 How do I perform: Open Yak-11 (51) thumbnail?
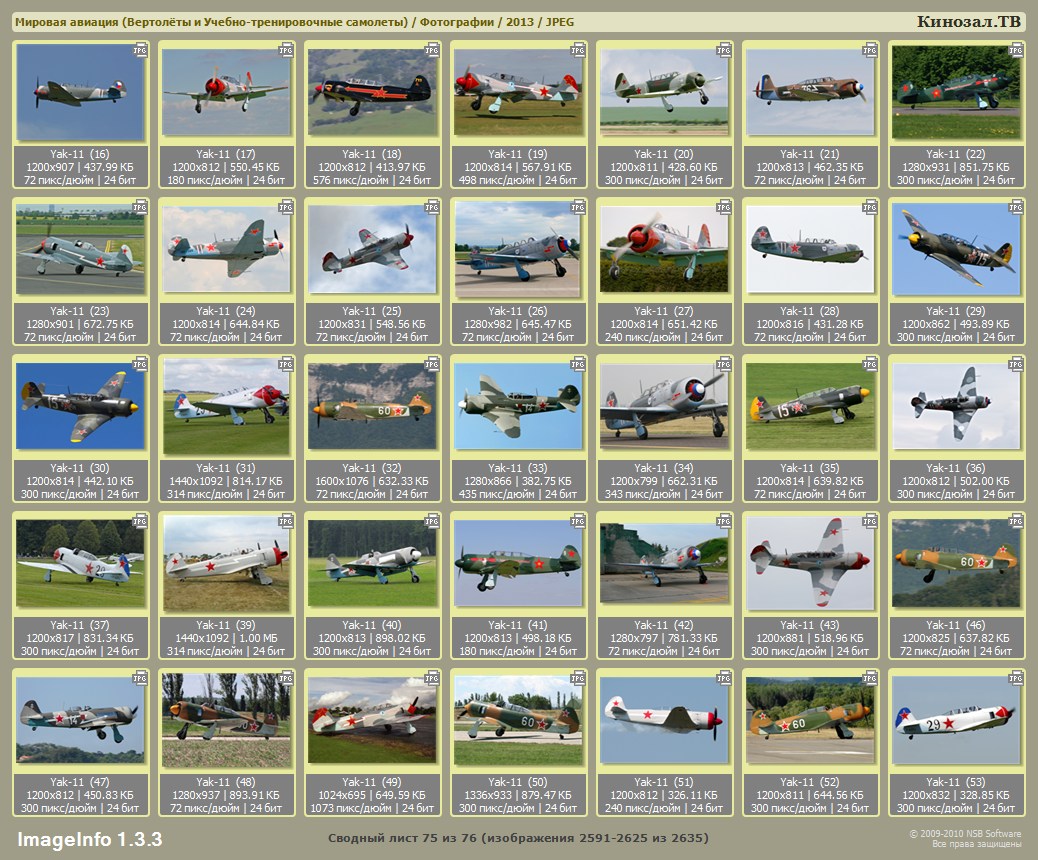(664, 720)
